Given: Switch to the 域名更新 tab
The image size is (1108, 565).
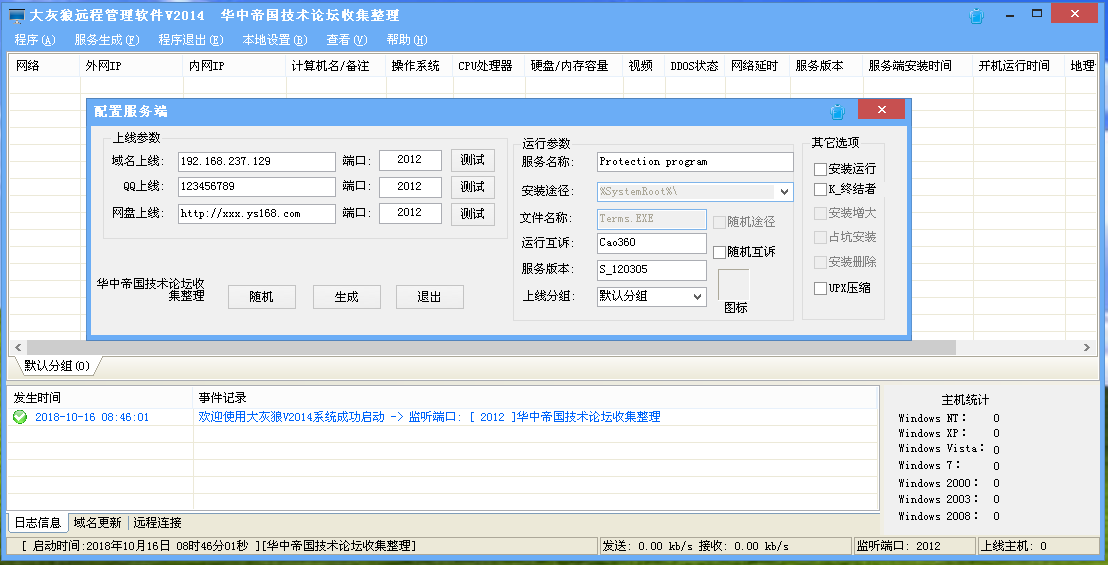Looking at the screenshot, I should click(98, 523).
